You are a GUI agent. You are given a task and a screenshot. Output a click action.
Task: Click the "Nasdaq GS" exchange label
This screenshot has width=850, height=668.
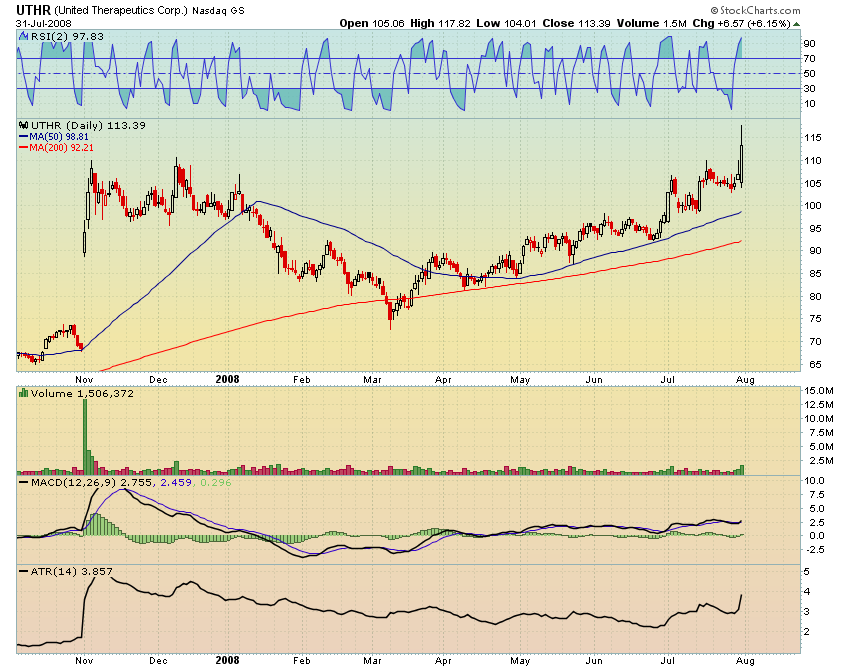(218, 11)
